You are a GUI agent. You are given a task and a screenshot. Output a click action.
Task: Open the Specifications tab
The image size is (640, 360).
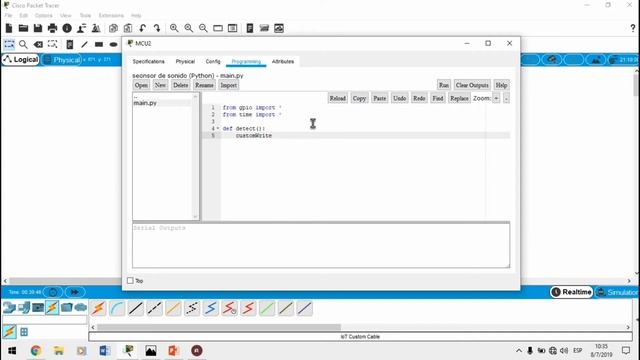(149, 61)
